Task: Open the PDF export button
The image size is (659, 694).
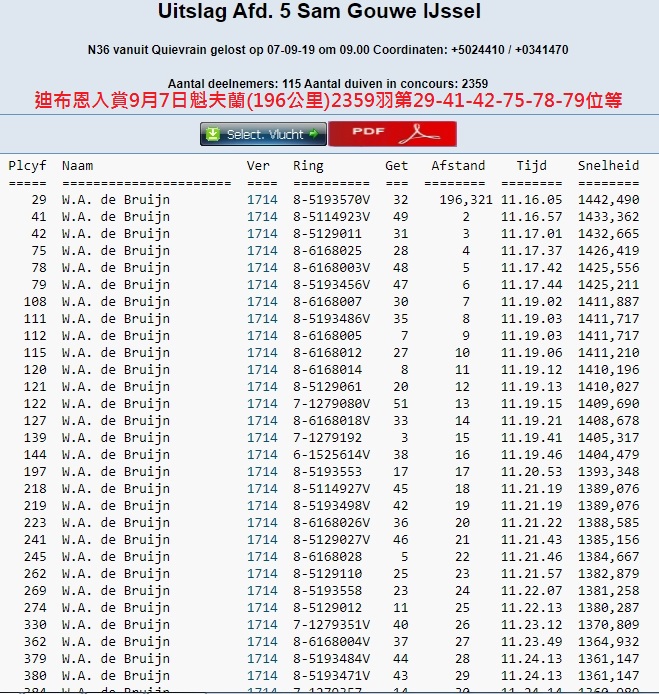Action: click(x=393, y=134)
